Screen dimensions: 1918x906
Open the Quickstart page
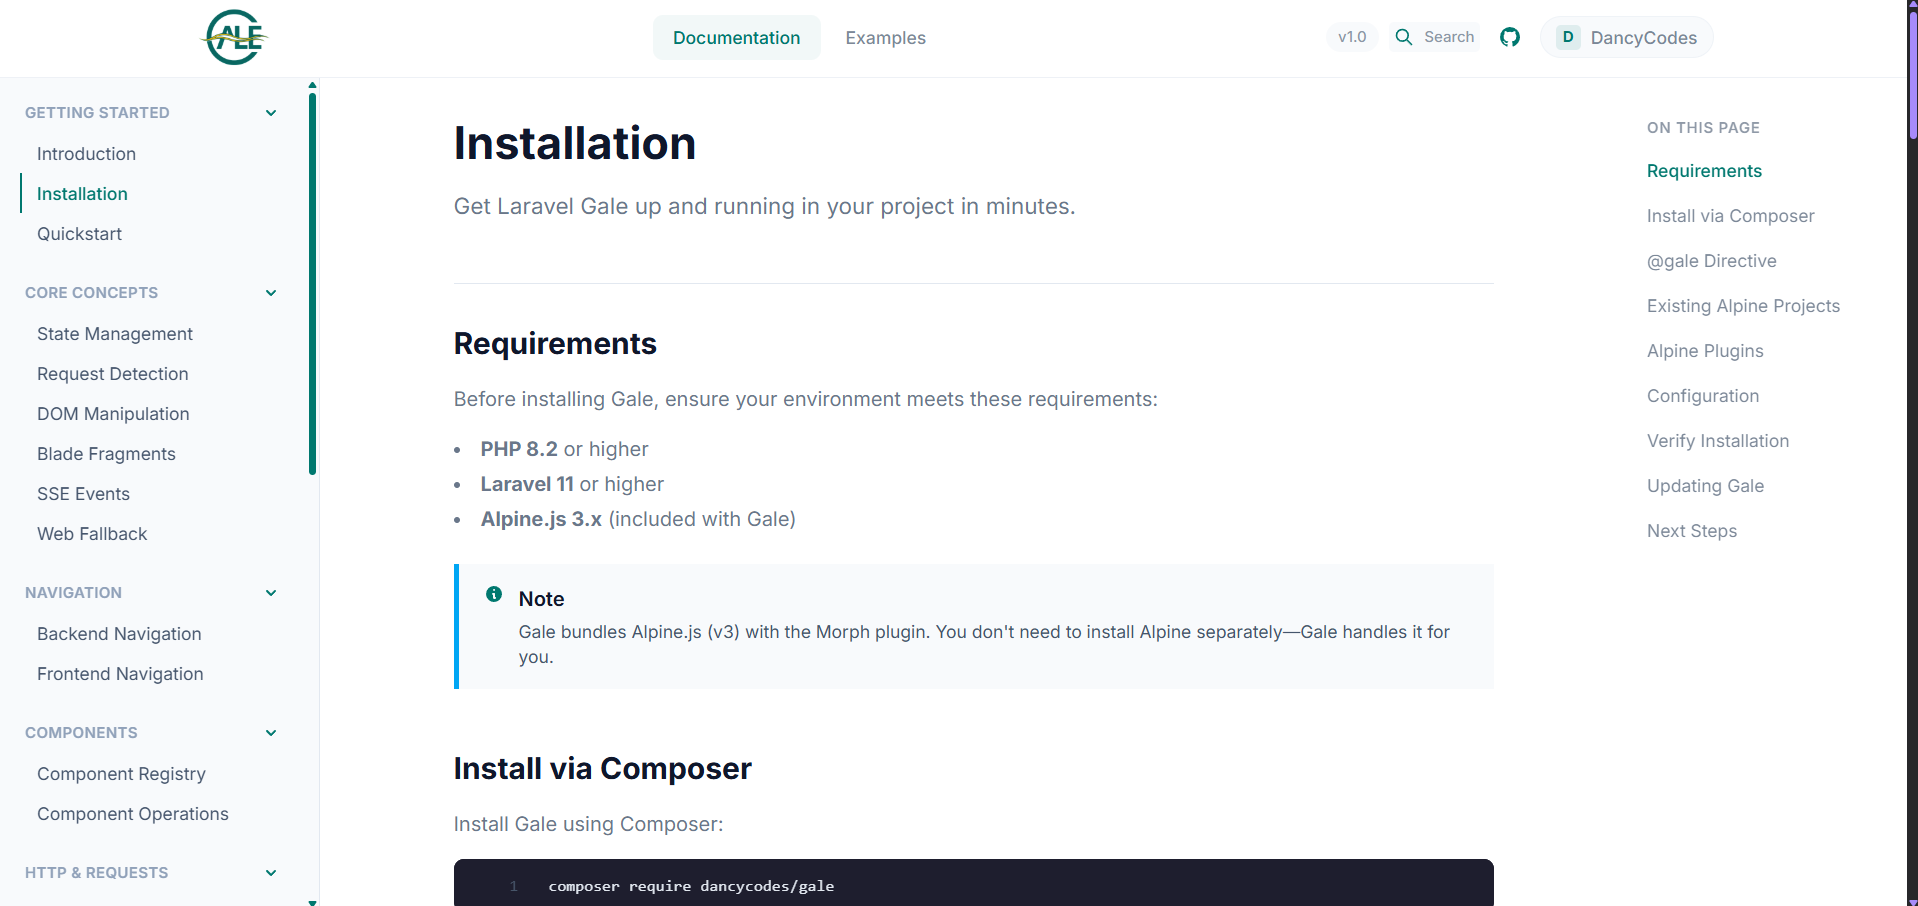(x=79, y=234)
